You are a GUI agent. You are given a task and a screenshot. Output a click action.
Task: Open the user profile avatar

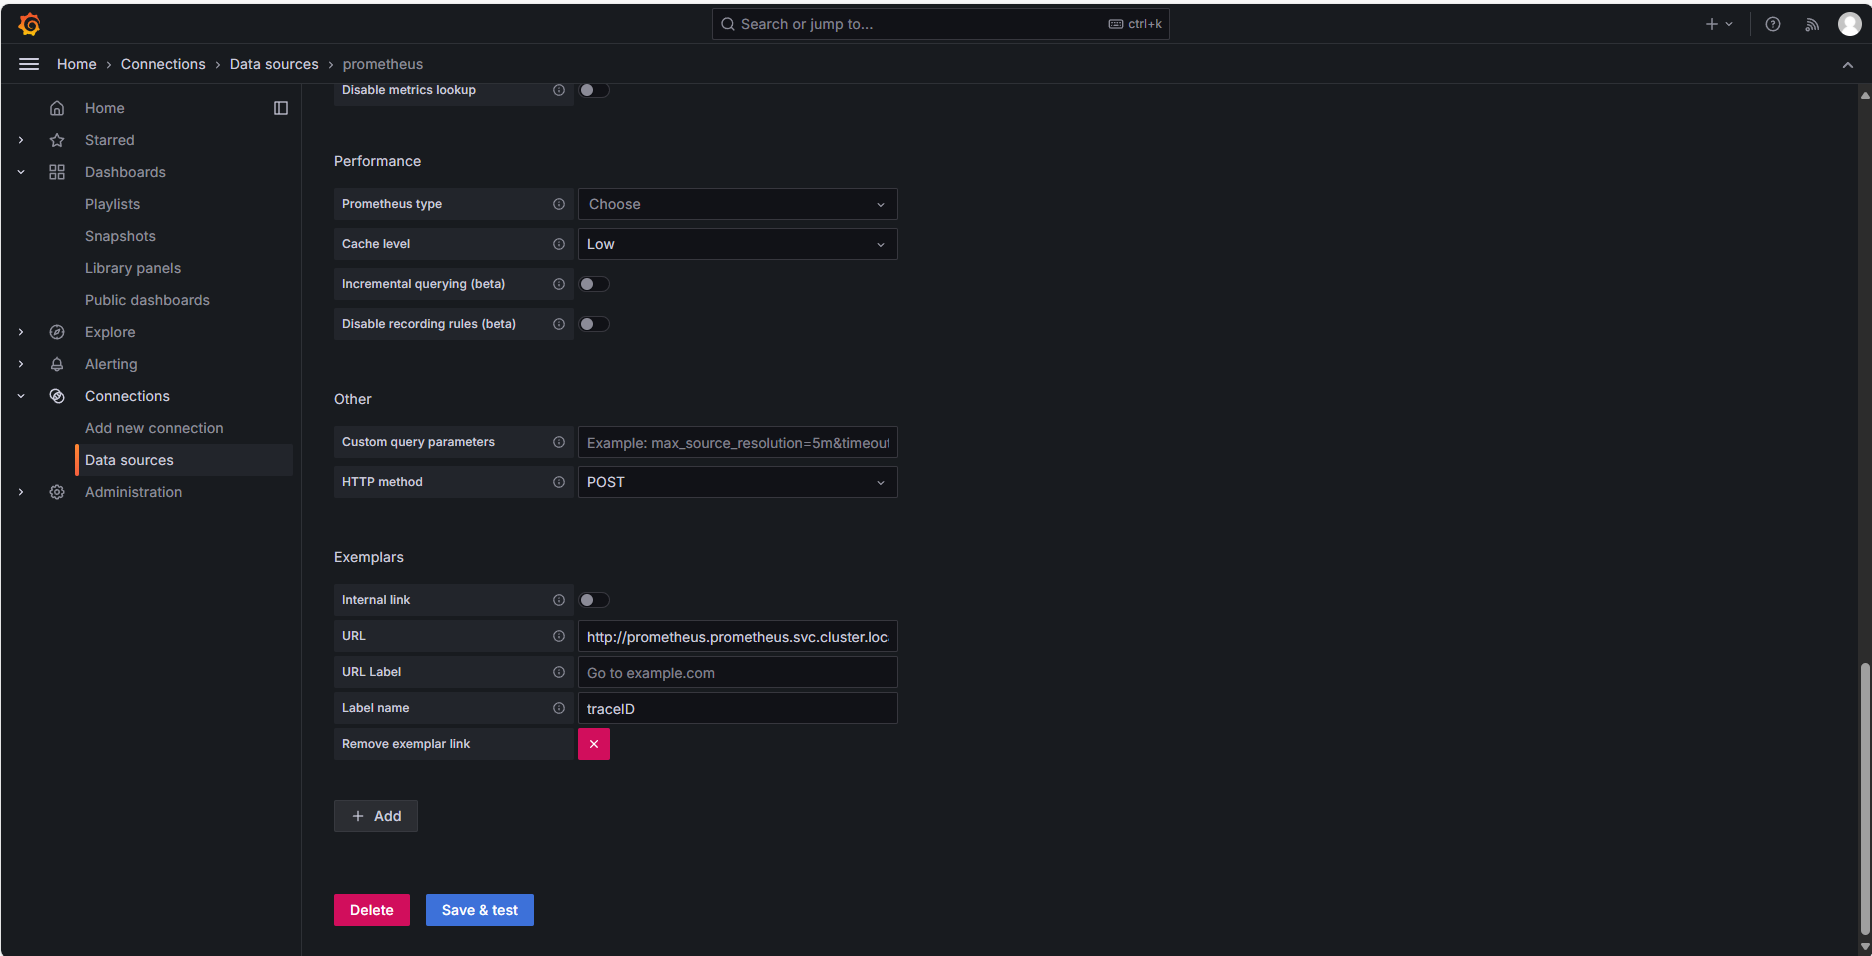[x=1850, y=24]
